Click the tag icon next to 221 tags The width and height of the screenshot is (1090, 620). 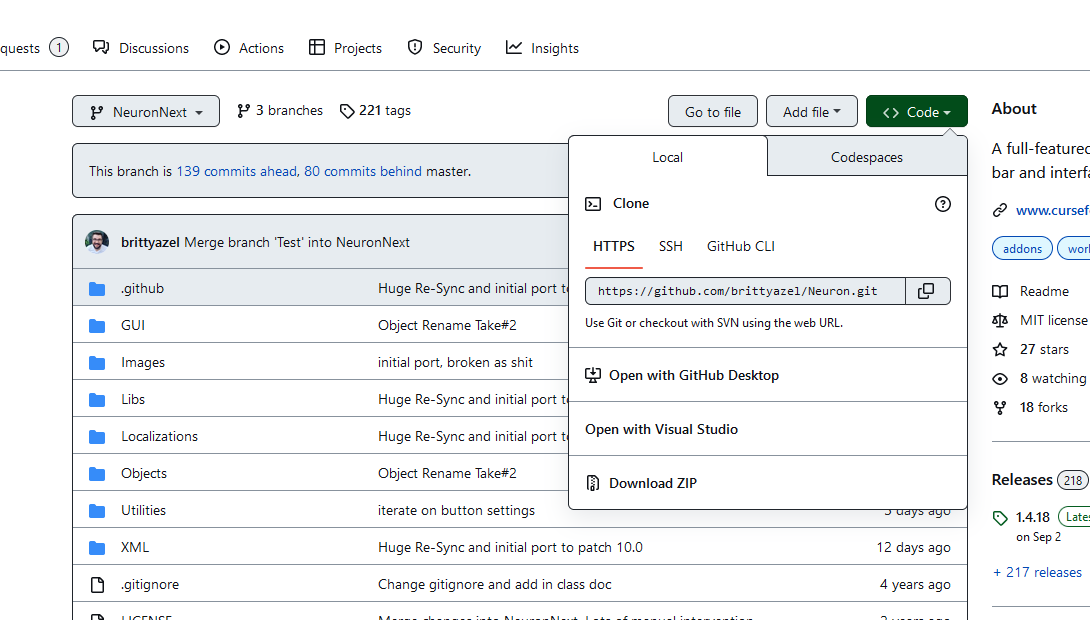click(x=347, y=111)
